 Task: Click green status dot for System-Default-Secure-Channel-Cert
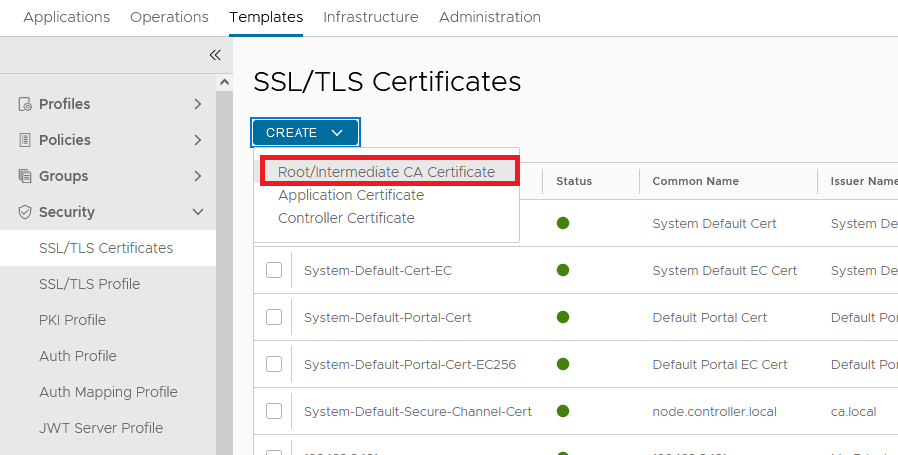563,411
